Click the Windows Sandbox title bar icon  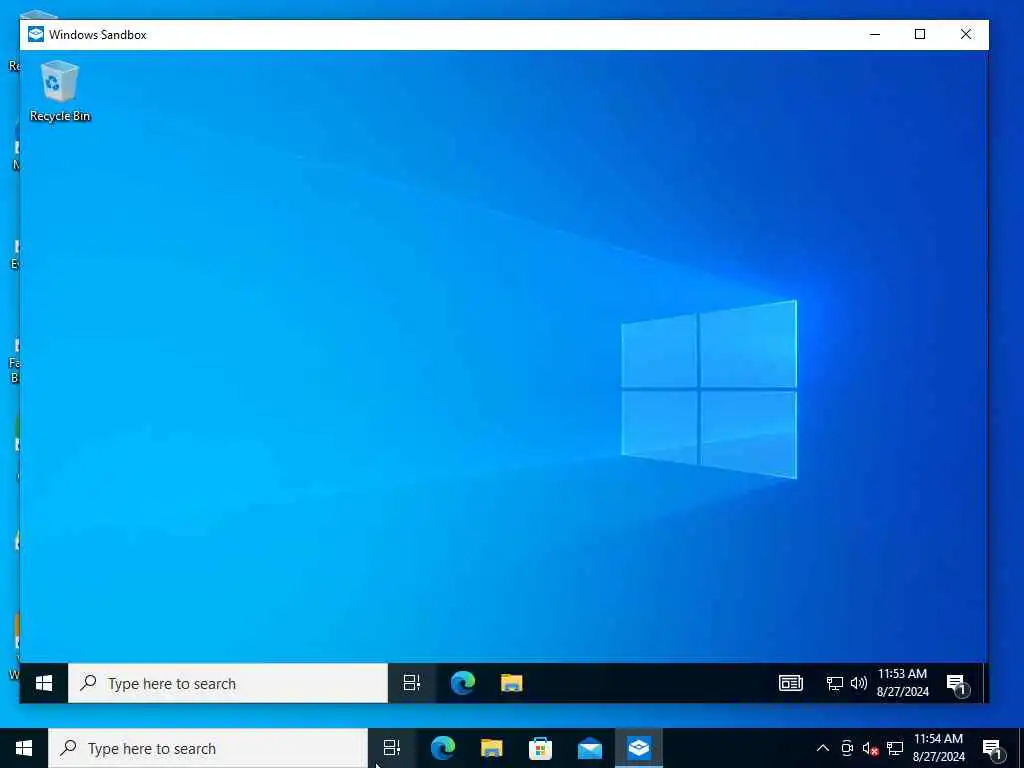point(36,34)
